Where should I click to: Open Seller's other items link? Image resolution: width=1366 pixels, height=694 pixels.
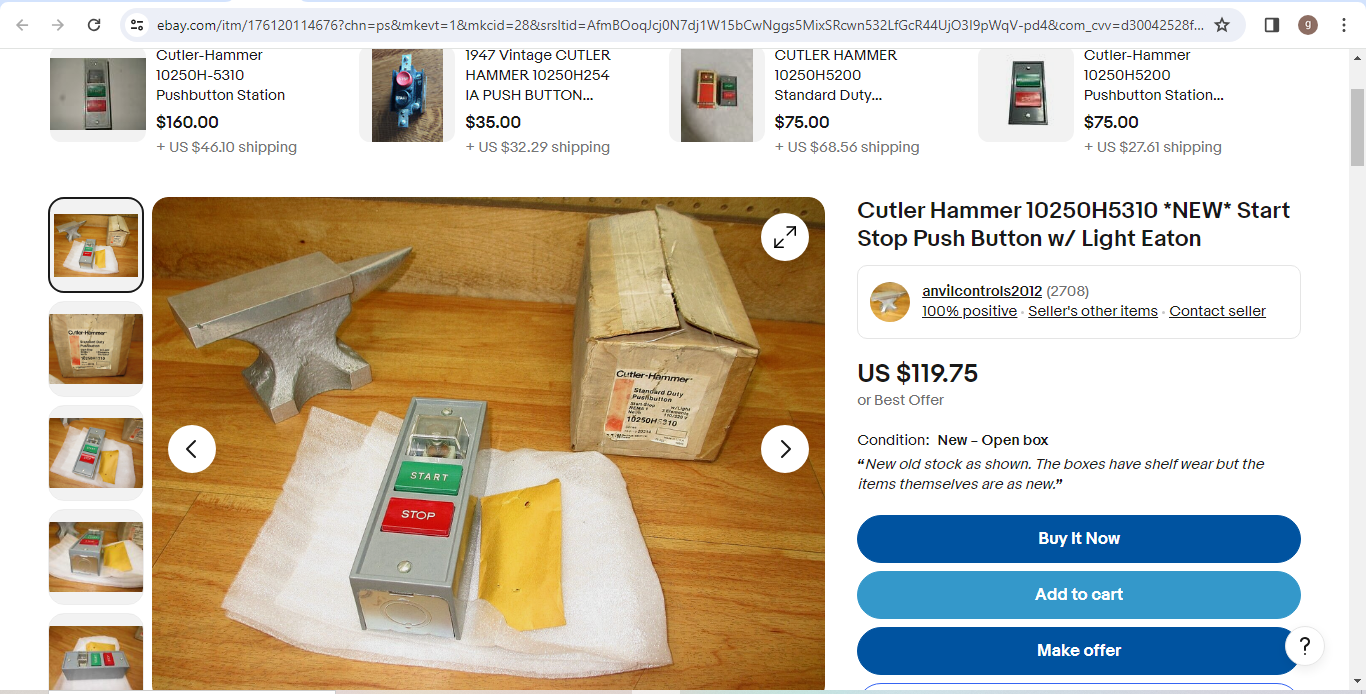[1093, 311]
